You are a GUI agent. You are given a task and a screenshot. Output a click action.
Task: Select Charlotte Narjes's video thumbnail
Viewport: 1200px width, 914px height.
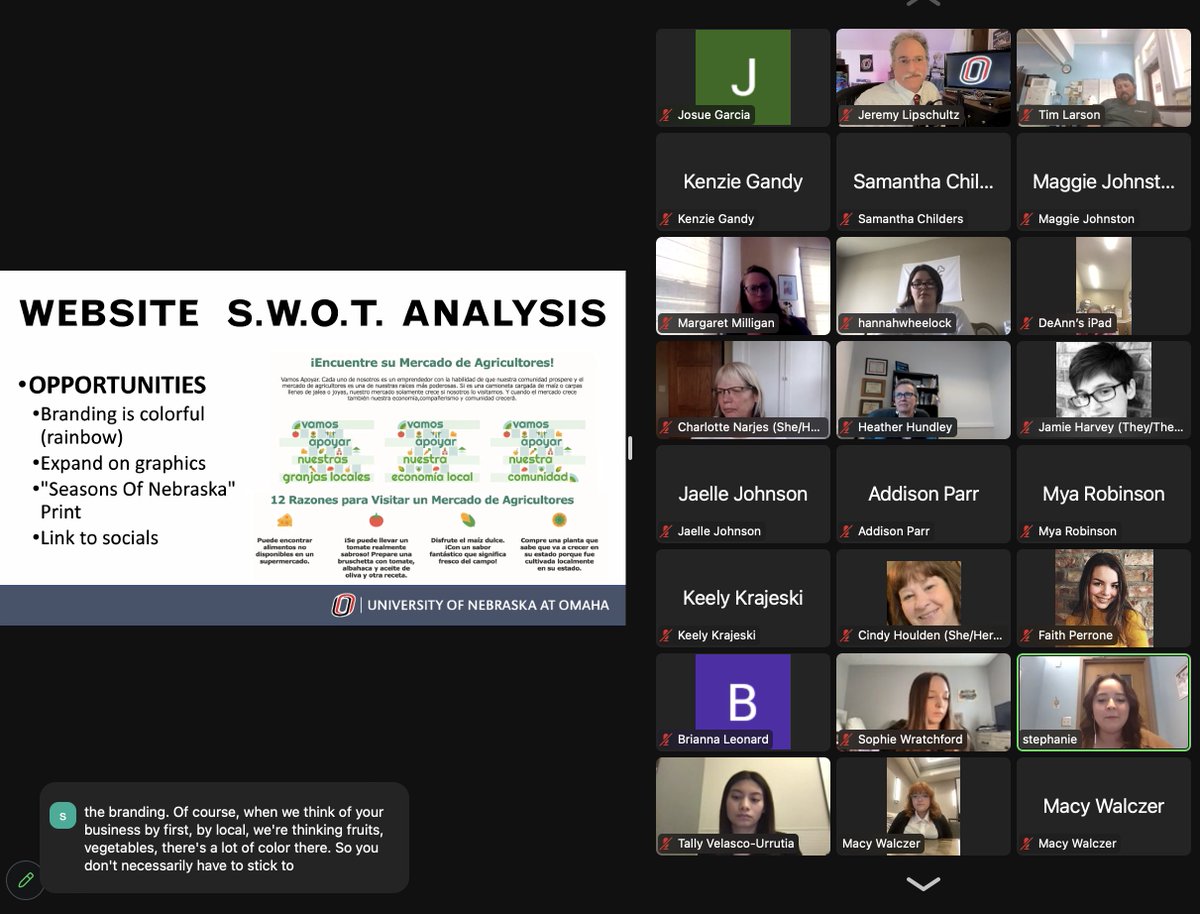click(x=743, y=390)
